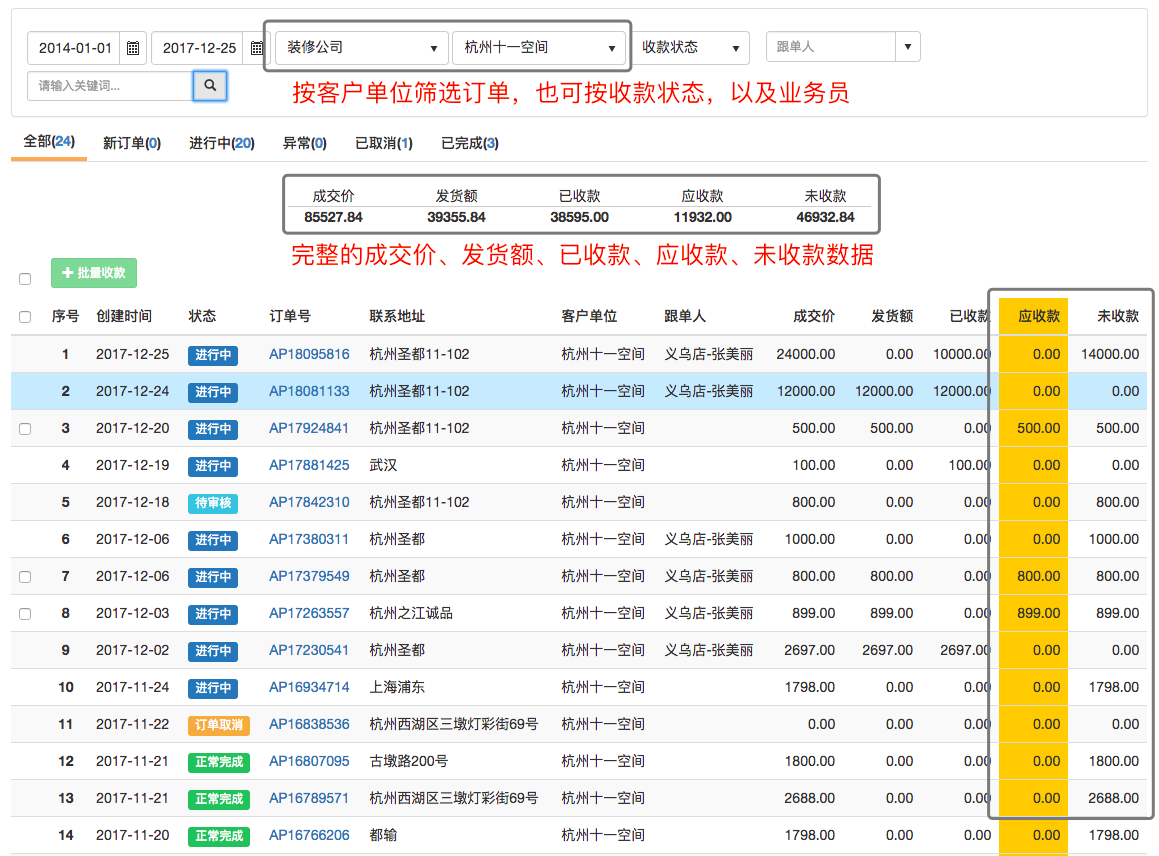Click the 成交价 column header in table
Image resolution: width=1159 pixels, height=856 pixels.
click(814, 316)
